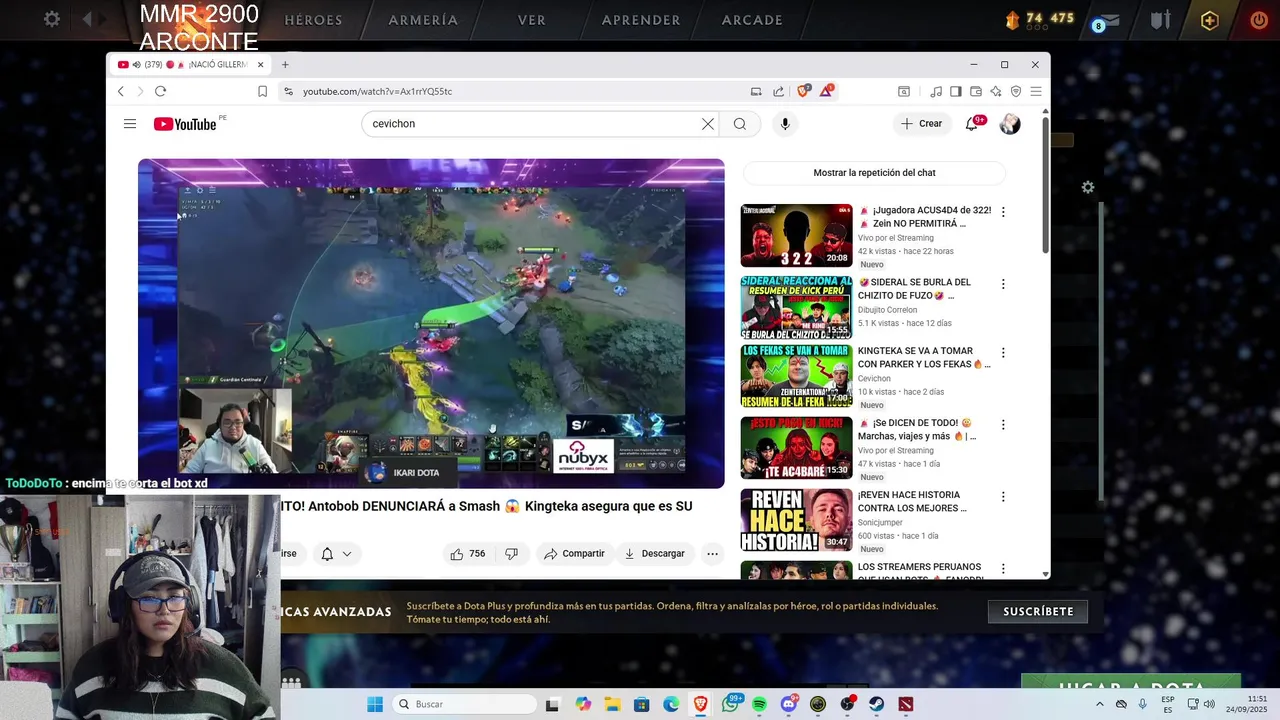Click Mostrar la repetición del chat

click(874, 173)
